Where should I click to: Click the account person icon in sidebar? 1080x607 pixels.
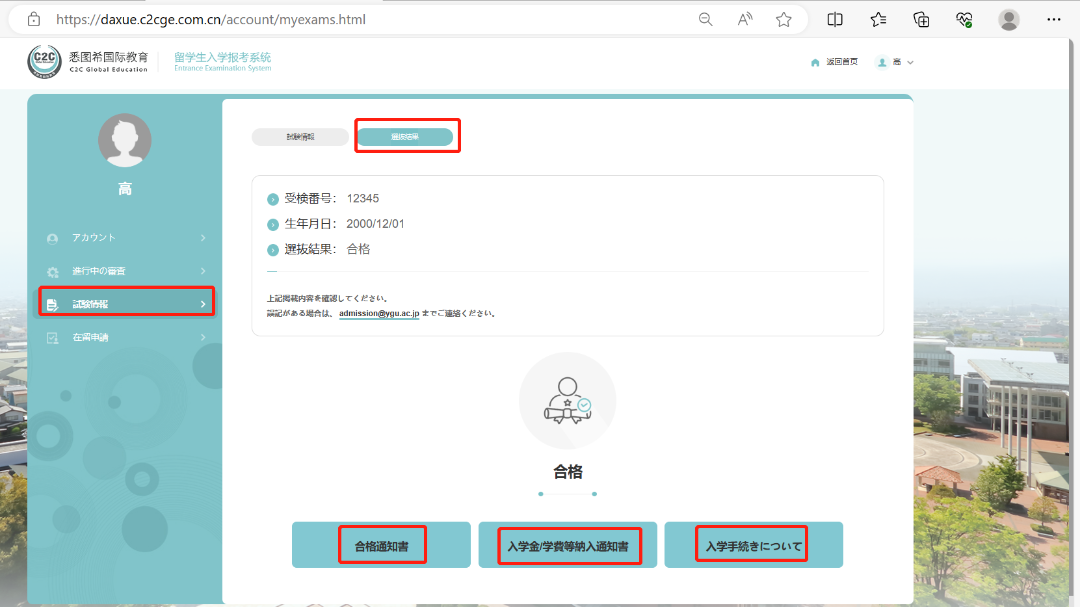(x=52, y=238)
